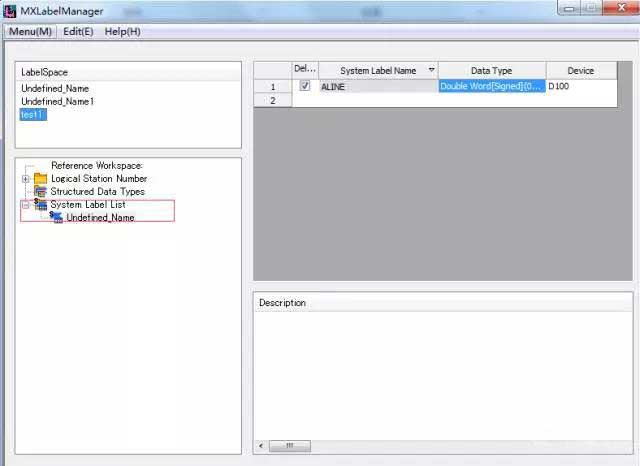The image size is (640, 466).
Task: Open the Edit(E) menu
Action: click(78, 31)
